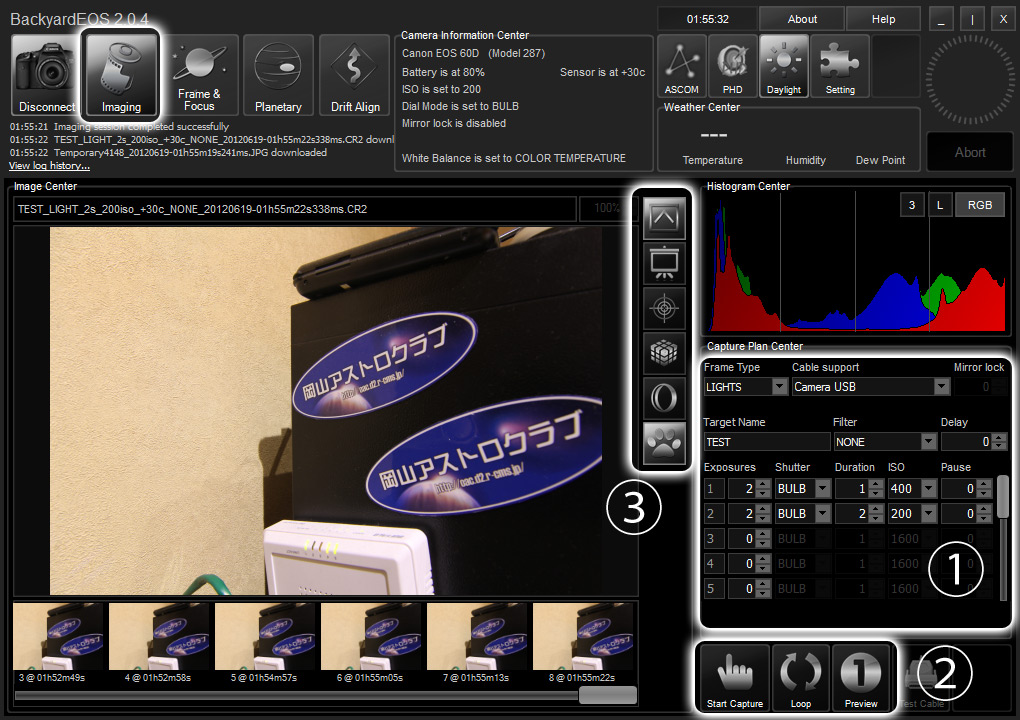This screenshot has height=720, width=1020.
Task: Open the Help menu
Action: point(883,19)
